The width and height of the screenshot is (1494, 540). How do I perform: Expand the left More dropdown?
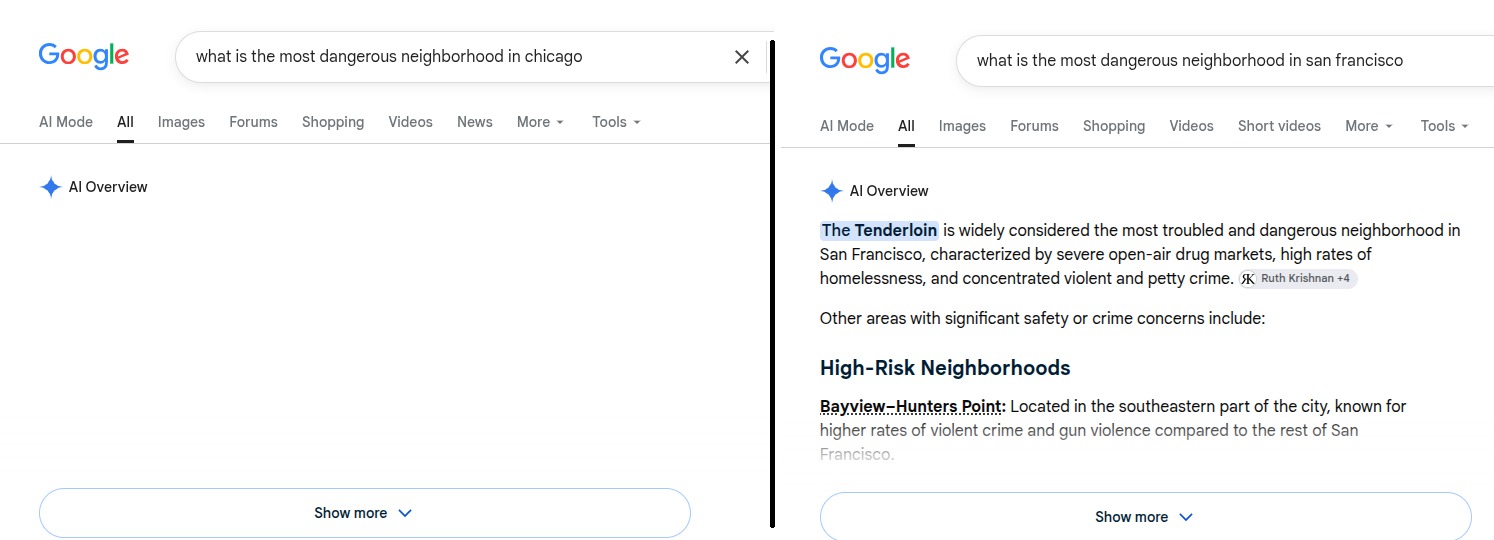(540, 122)
